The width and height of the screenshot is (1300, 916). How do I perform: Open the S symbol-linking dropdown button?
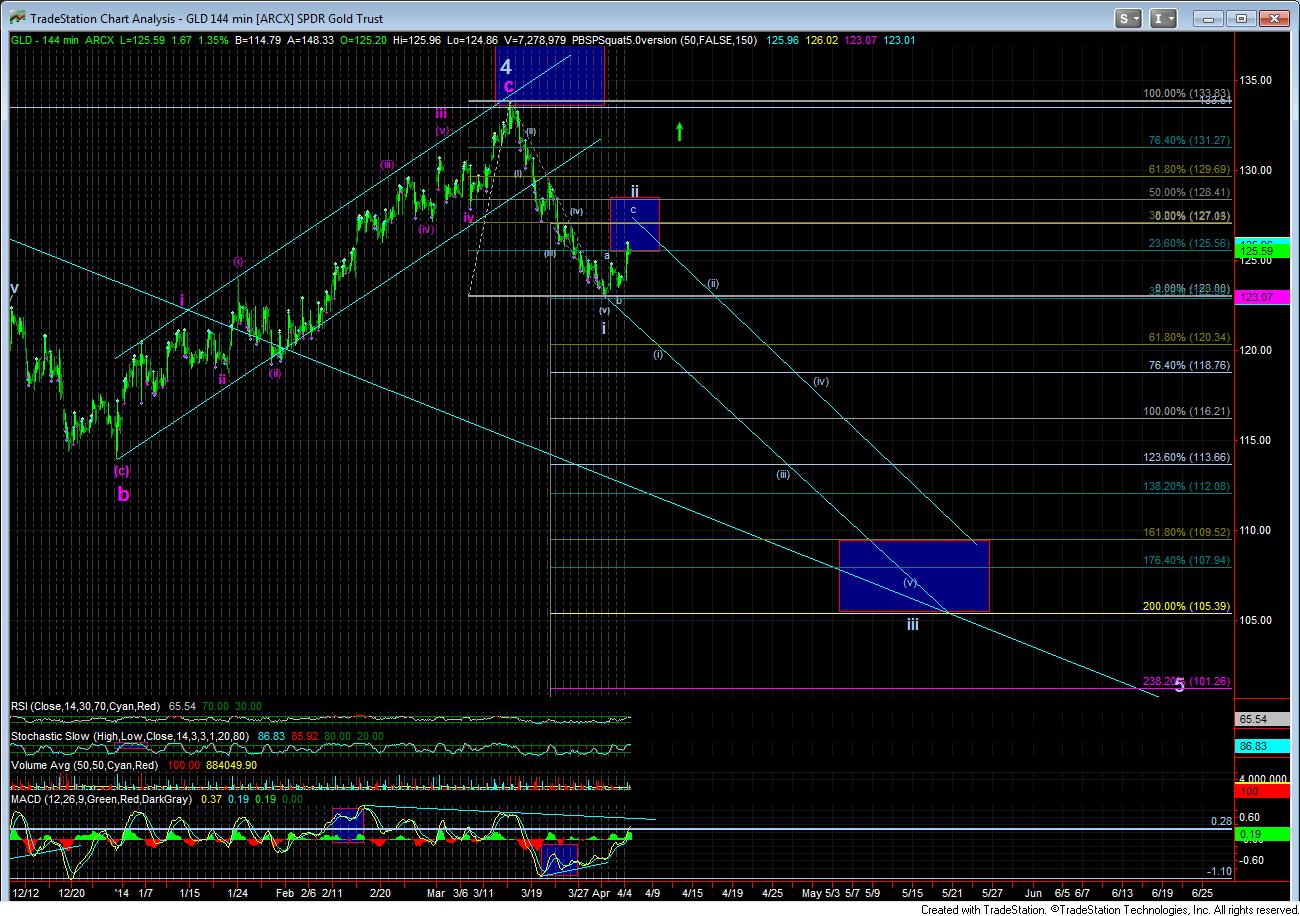[x=1129, y=18]
